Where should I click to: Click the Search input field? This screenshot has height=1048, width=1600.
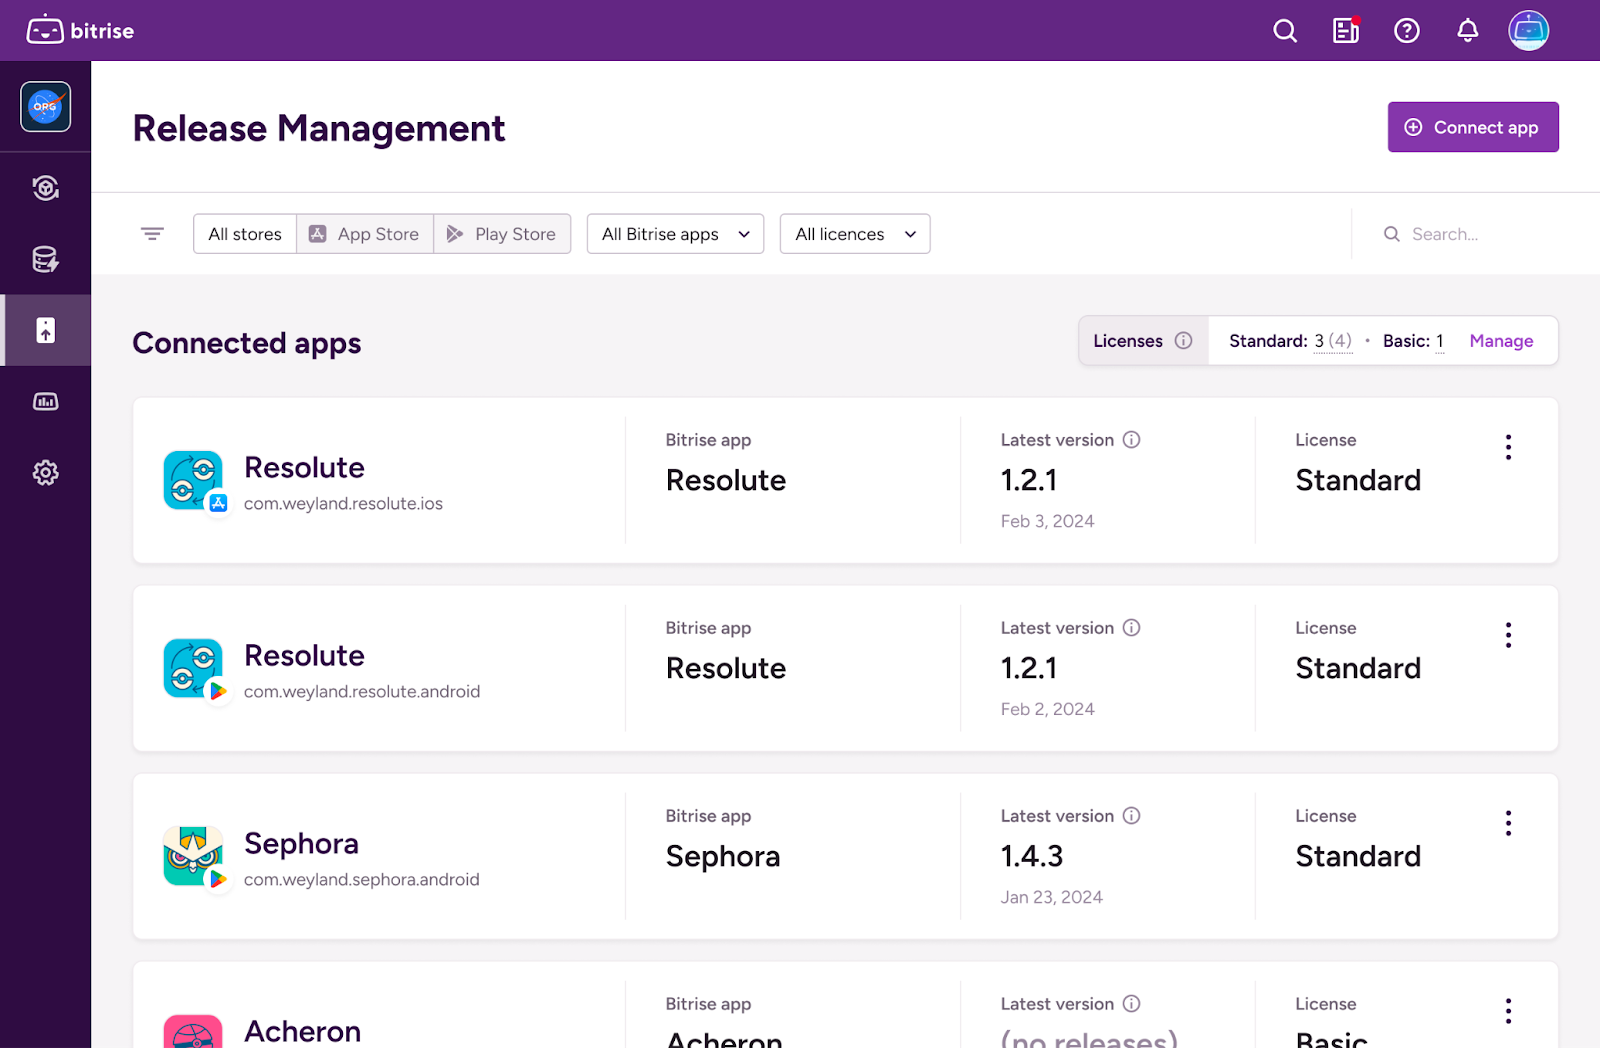(1470, 234)
